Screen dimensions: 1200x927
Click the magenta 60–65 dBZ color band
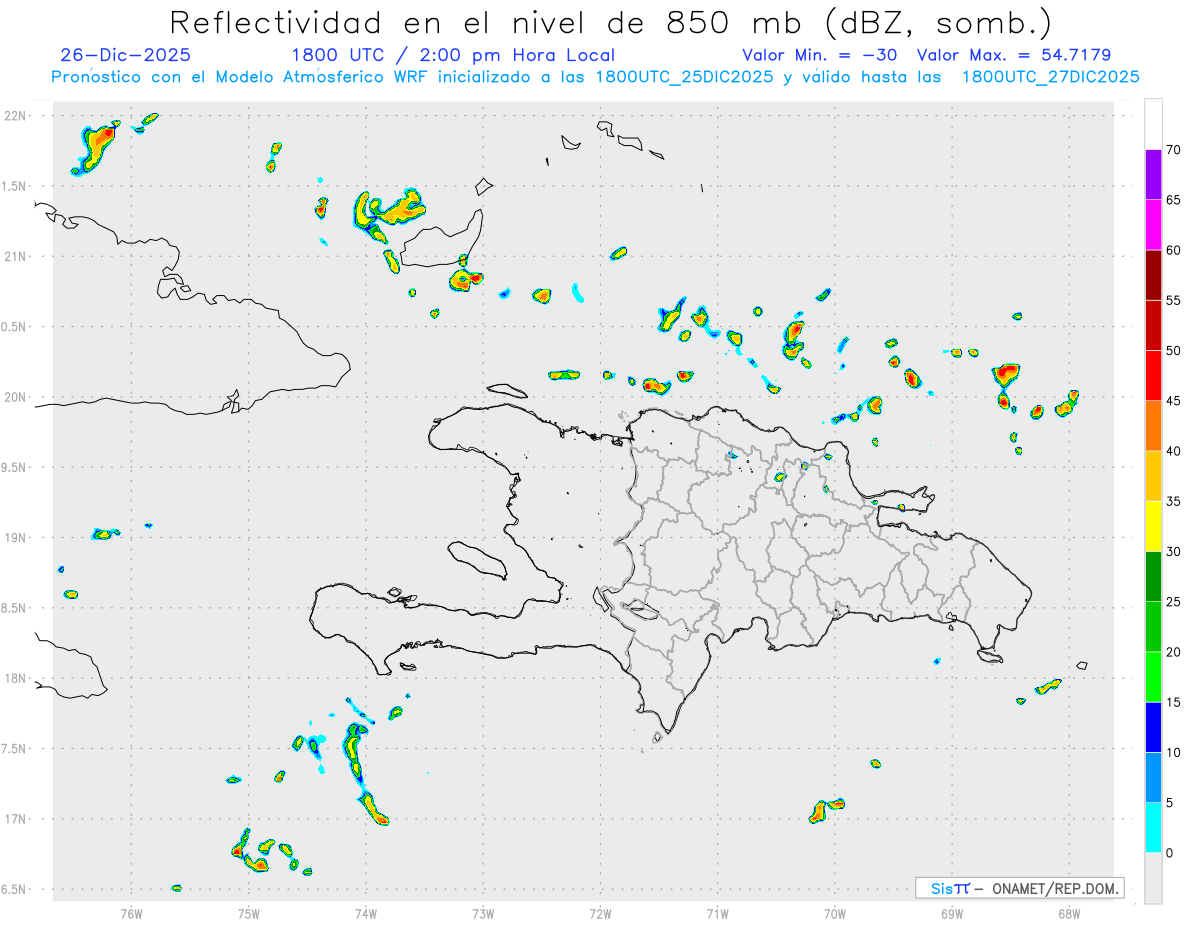coord(1153,225)
